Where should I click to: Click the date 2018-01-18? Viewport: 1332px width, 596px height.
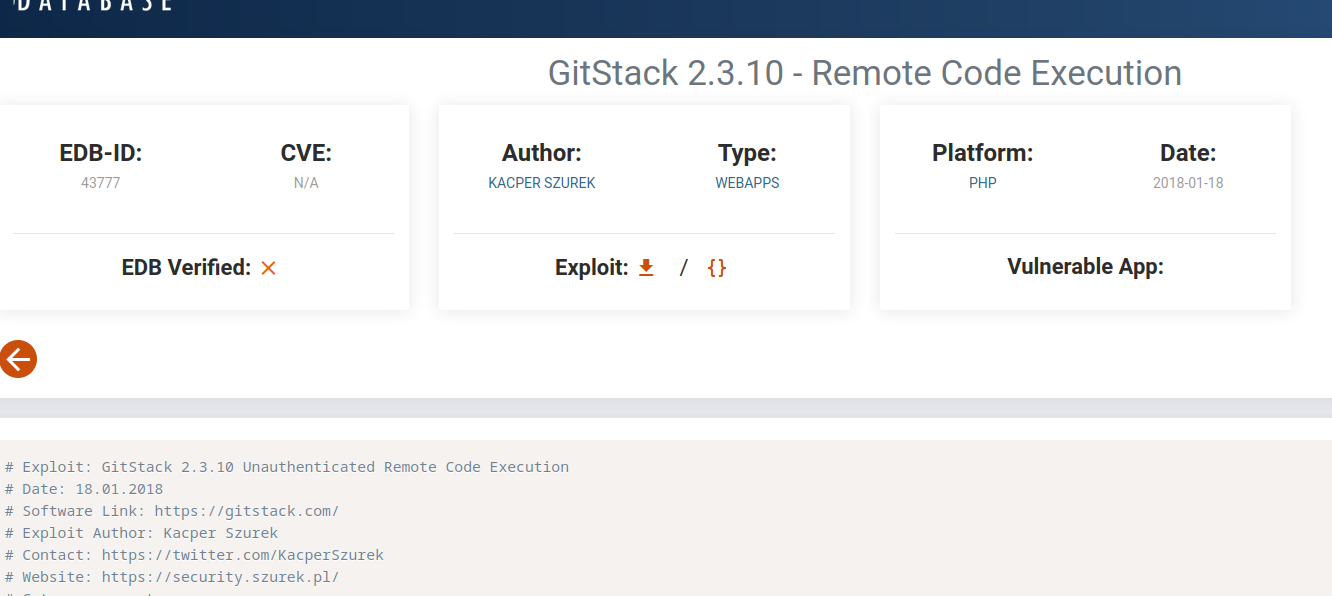click(x=1188, y=183)
